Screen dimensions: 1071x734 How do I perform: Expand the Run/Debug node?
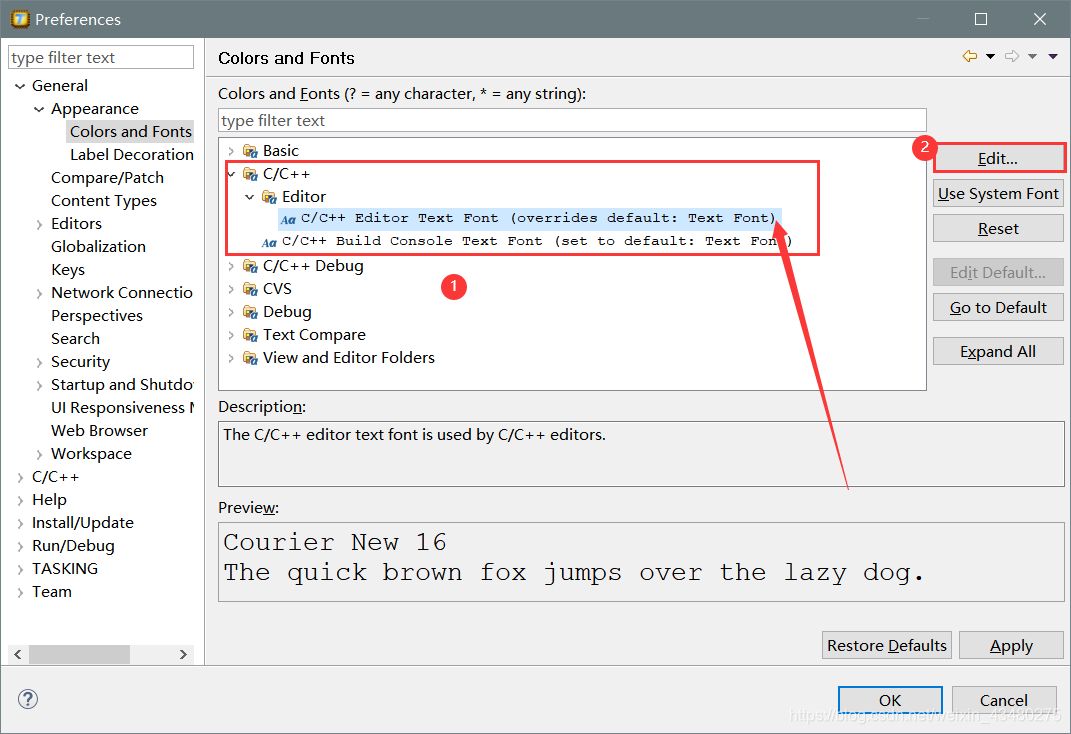pyautogui.click(x=20, y=546)
